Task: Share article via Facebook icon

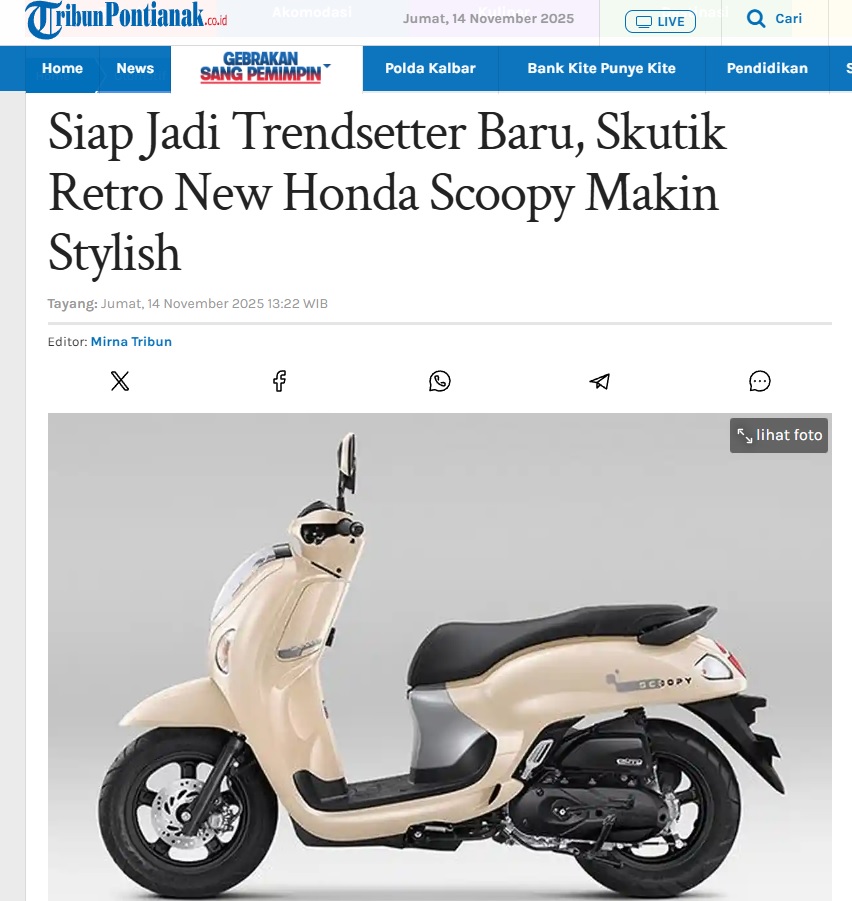Action: (280, 381)
